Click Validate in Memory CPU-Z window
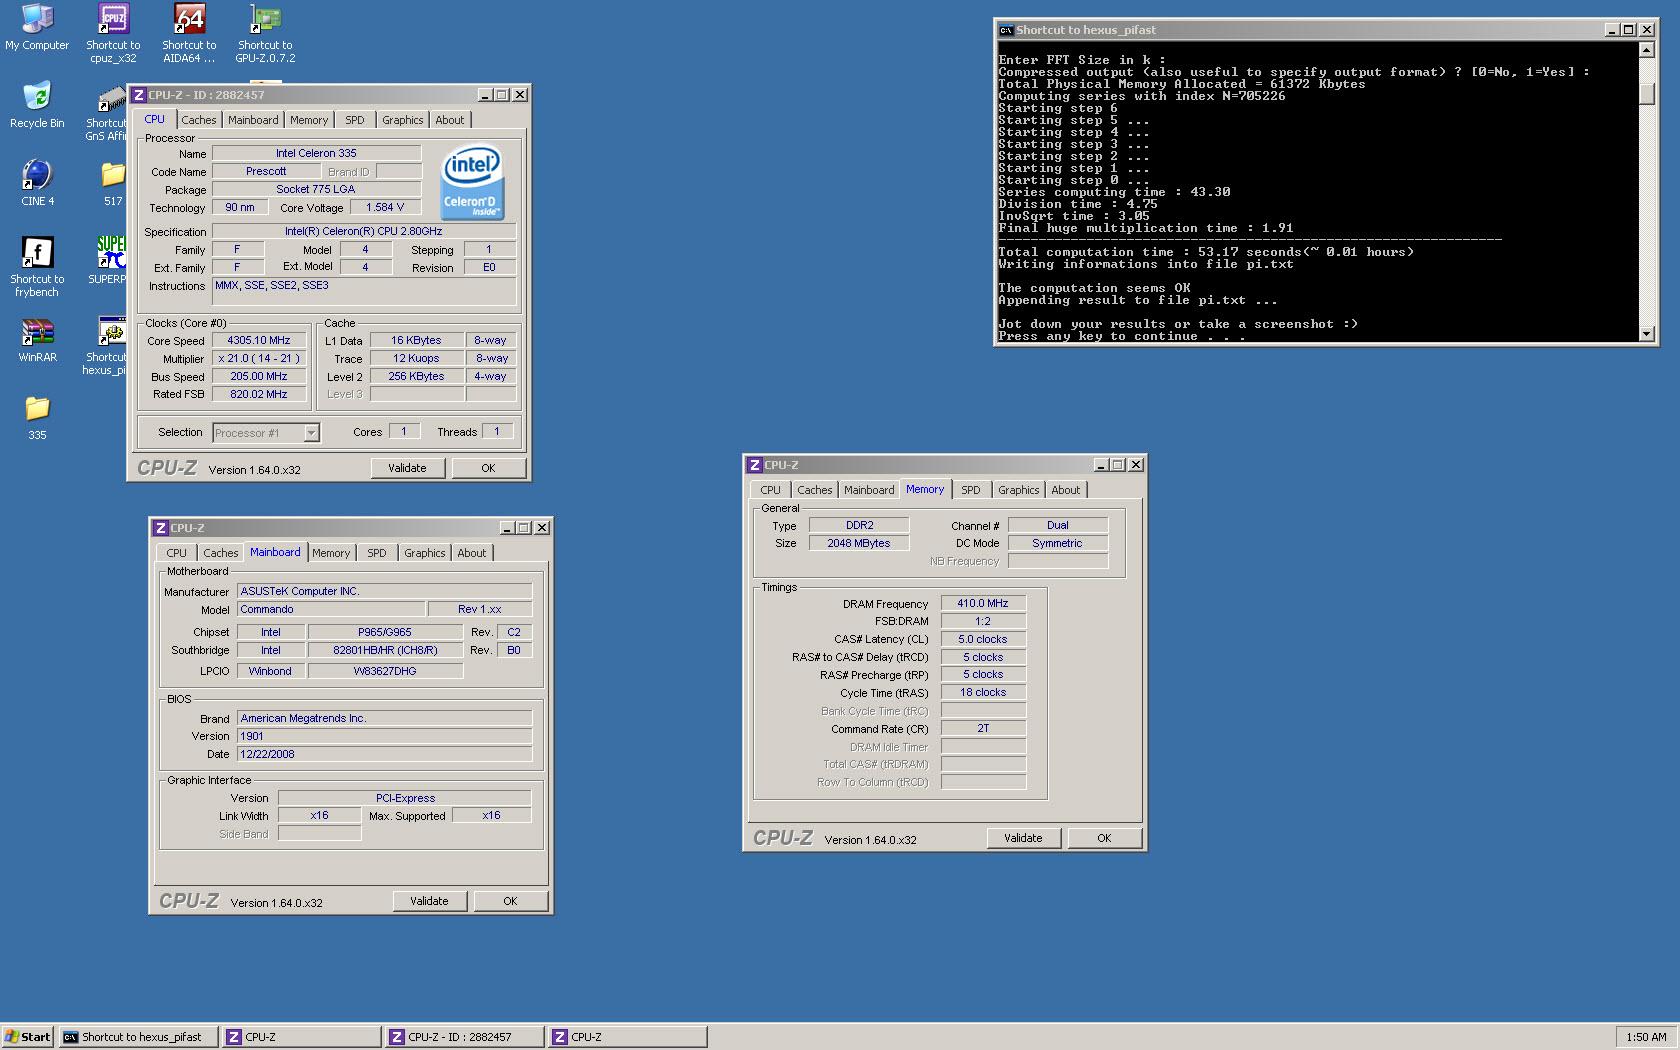Image resolution: width=1680 pixels, height=1050 pixels. pos(1024,838)
